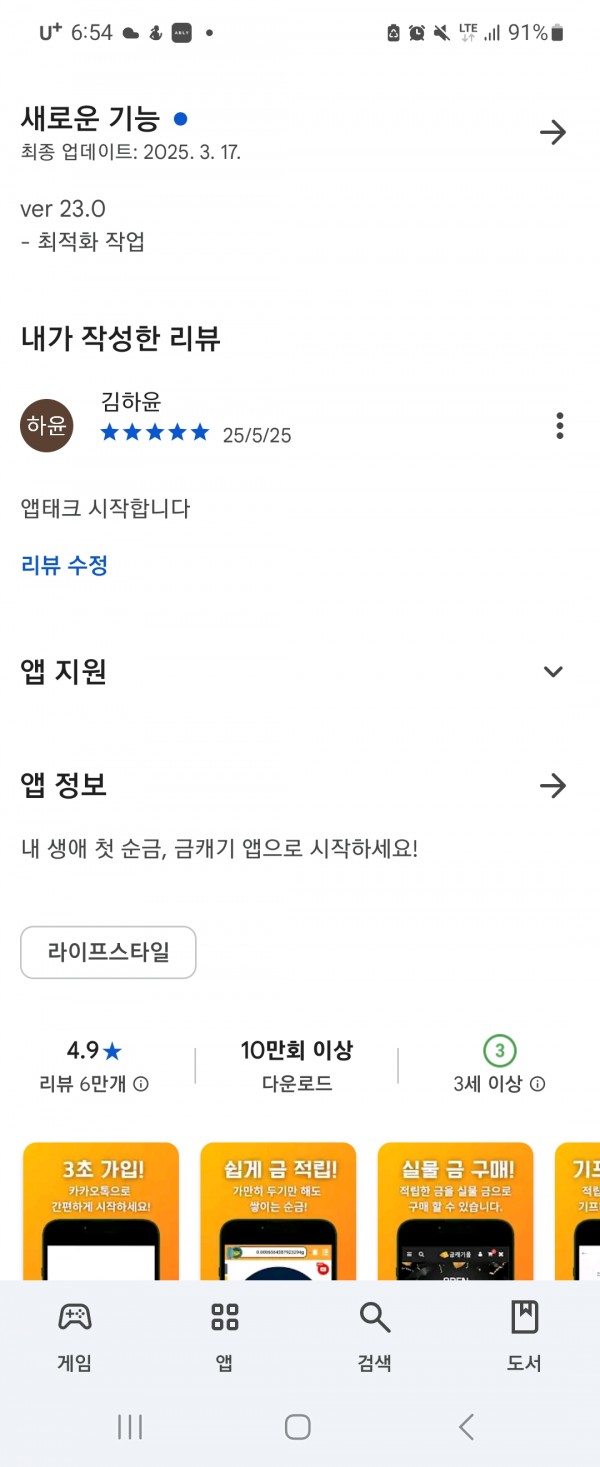
Task: Tap the 리뷰 수정 link
Action: point(64,565)
